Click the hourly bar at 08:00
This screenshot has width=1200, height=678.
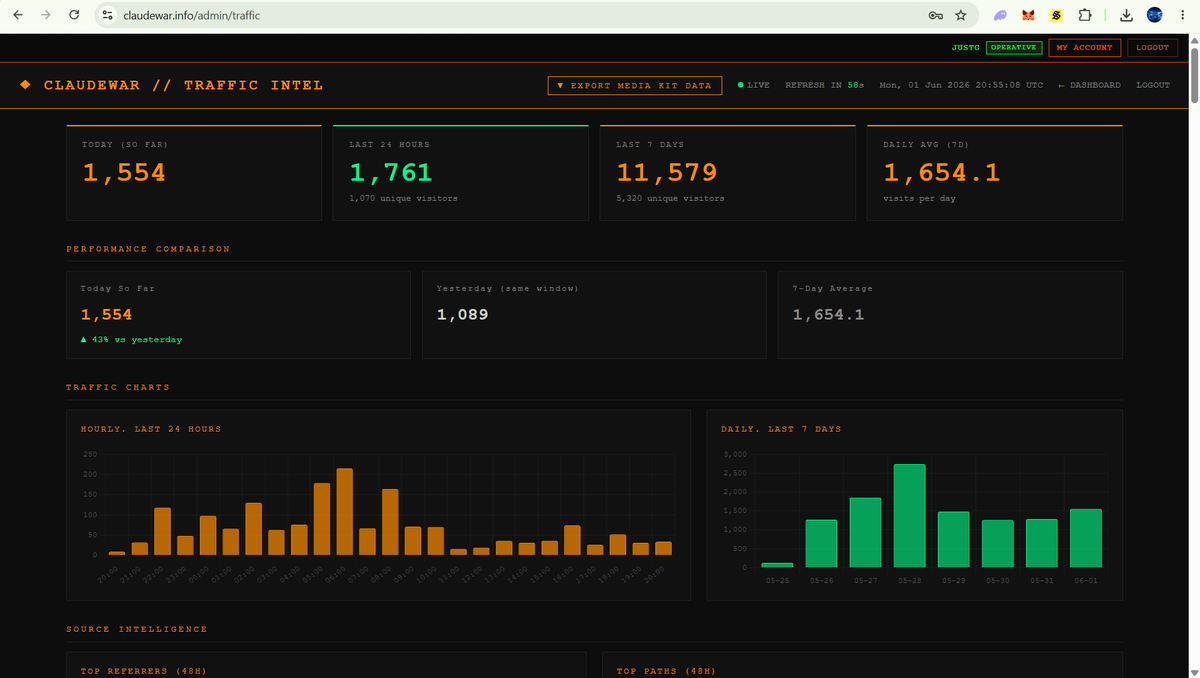click(x=390, y=522)
